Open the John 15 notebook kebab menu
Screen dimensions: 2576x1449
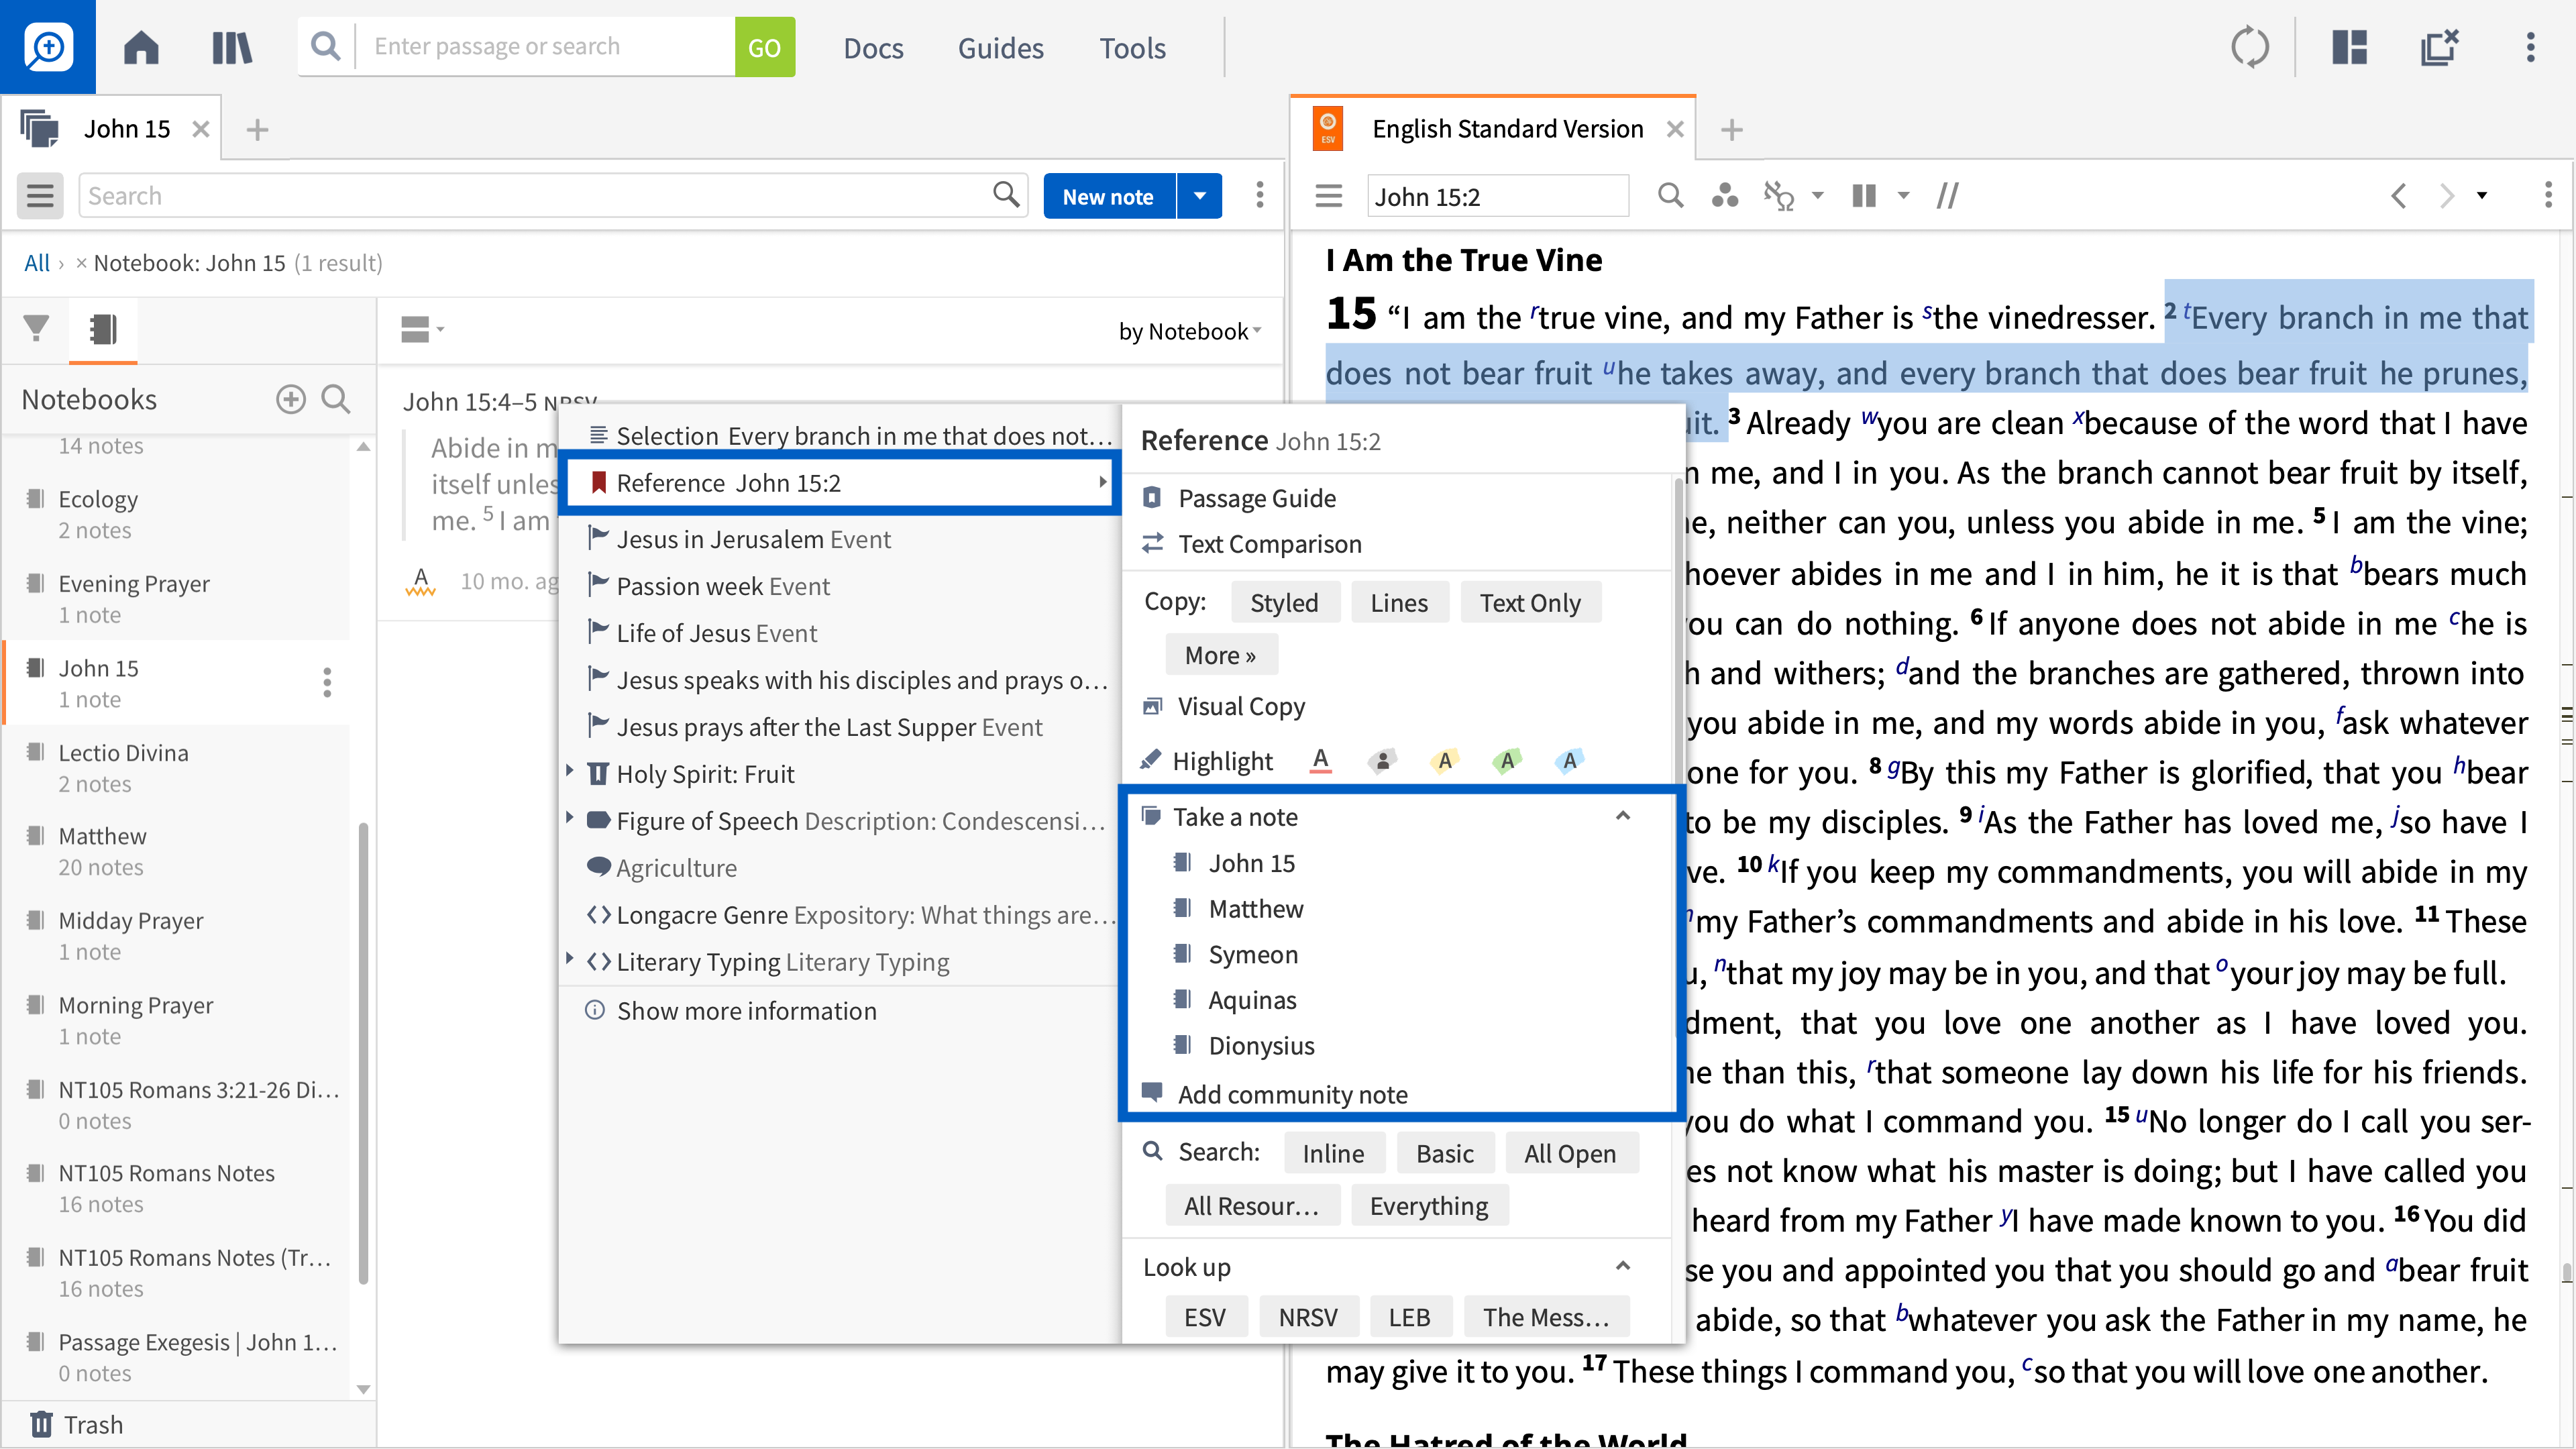327,683
